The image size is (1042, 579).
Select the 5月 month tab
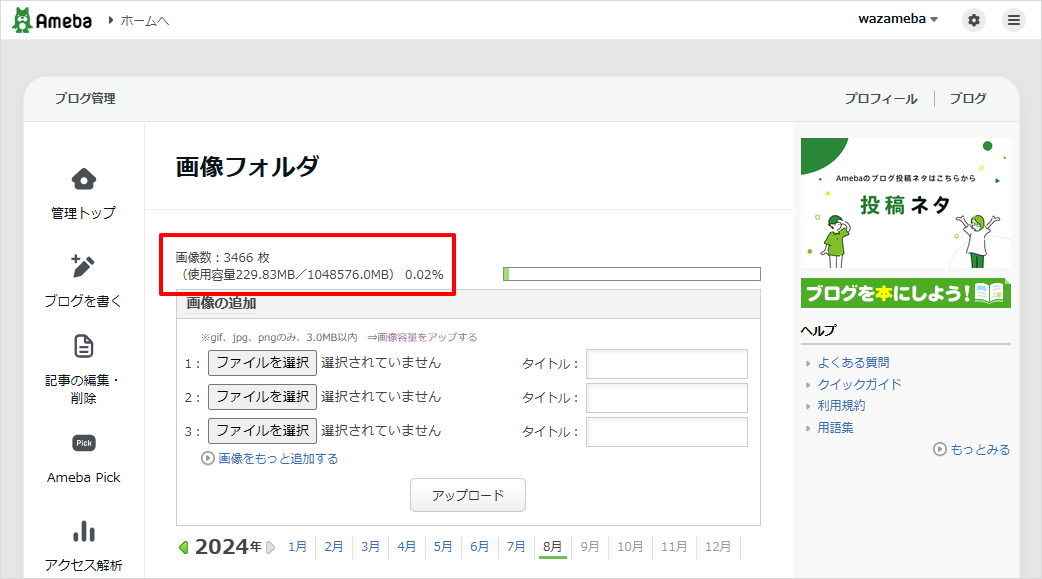[443, 546]
